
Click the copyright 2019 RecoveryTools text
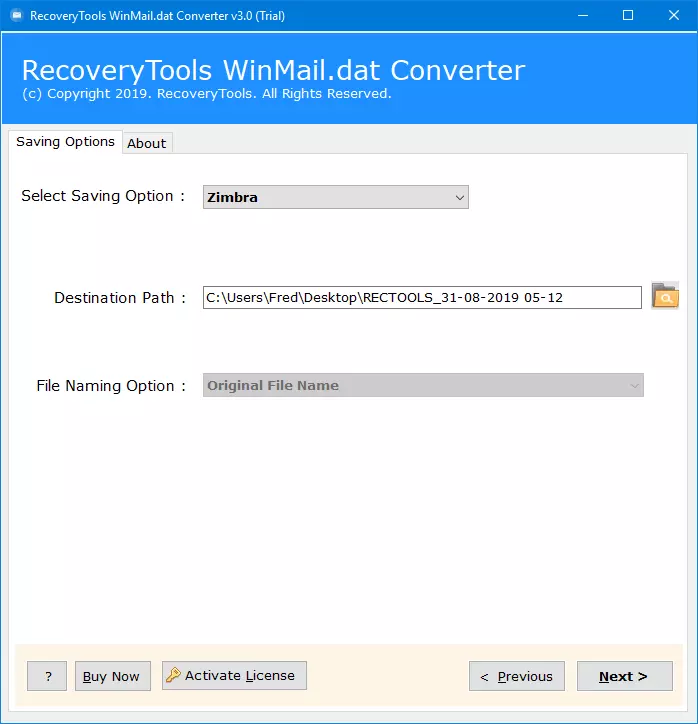(207, 94)
